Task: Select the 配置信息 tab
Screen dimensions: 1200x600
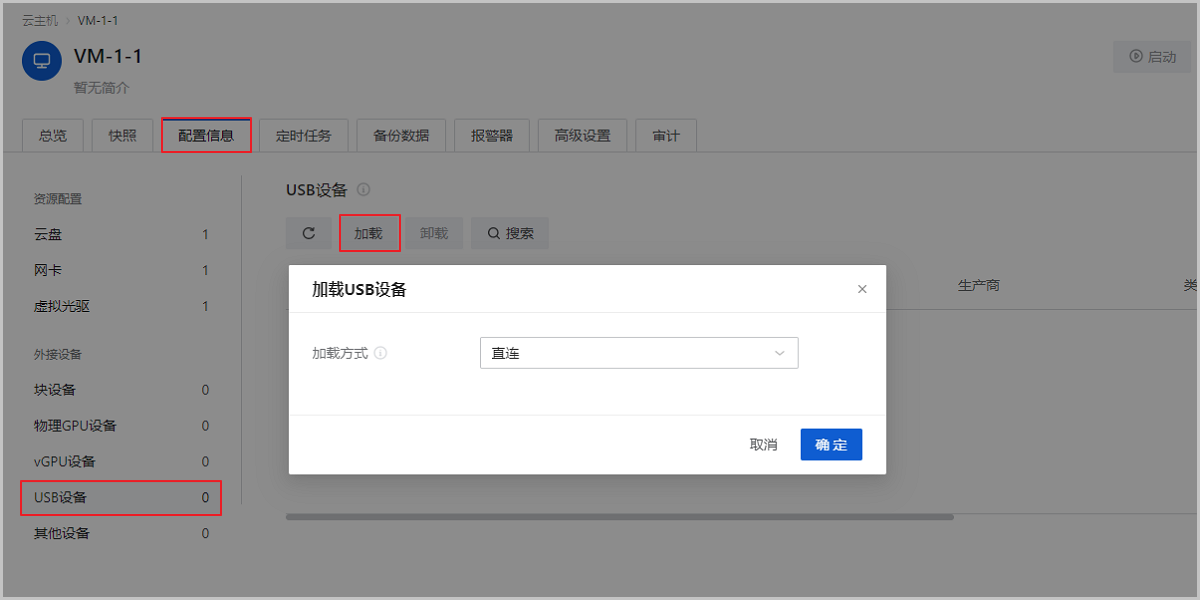Action: point(206,136)
